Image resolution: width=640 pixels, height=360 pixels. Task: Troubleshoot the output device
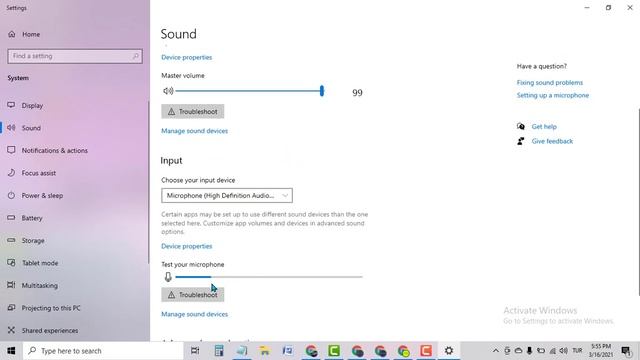pos(193,111)
